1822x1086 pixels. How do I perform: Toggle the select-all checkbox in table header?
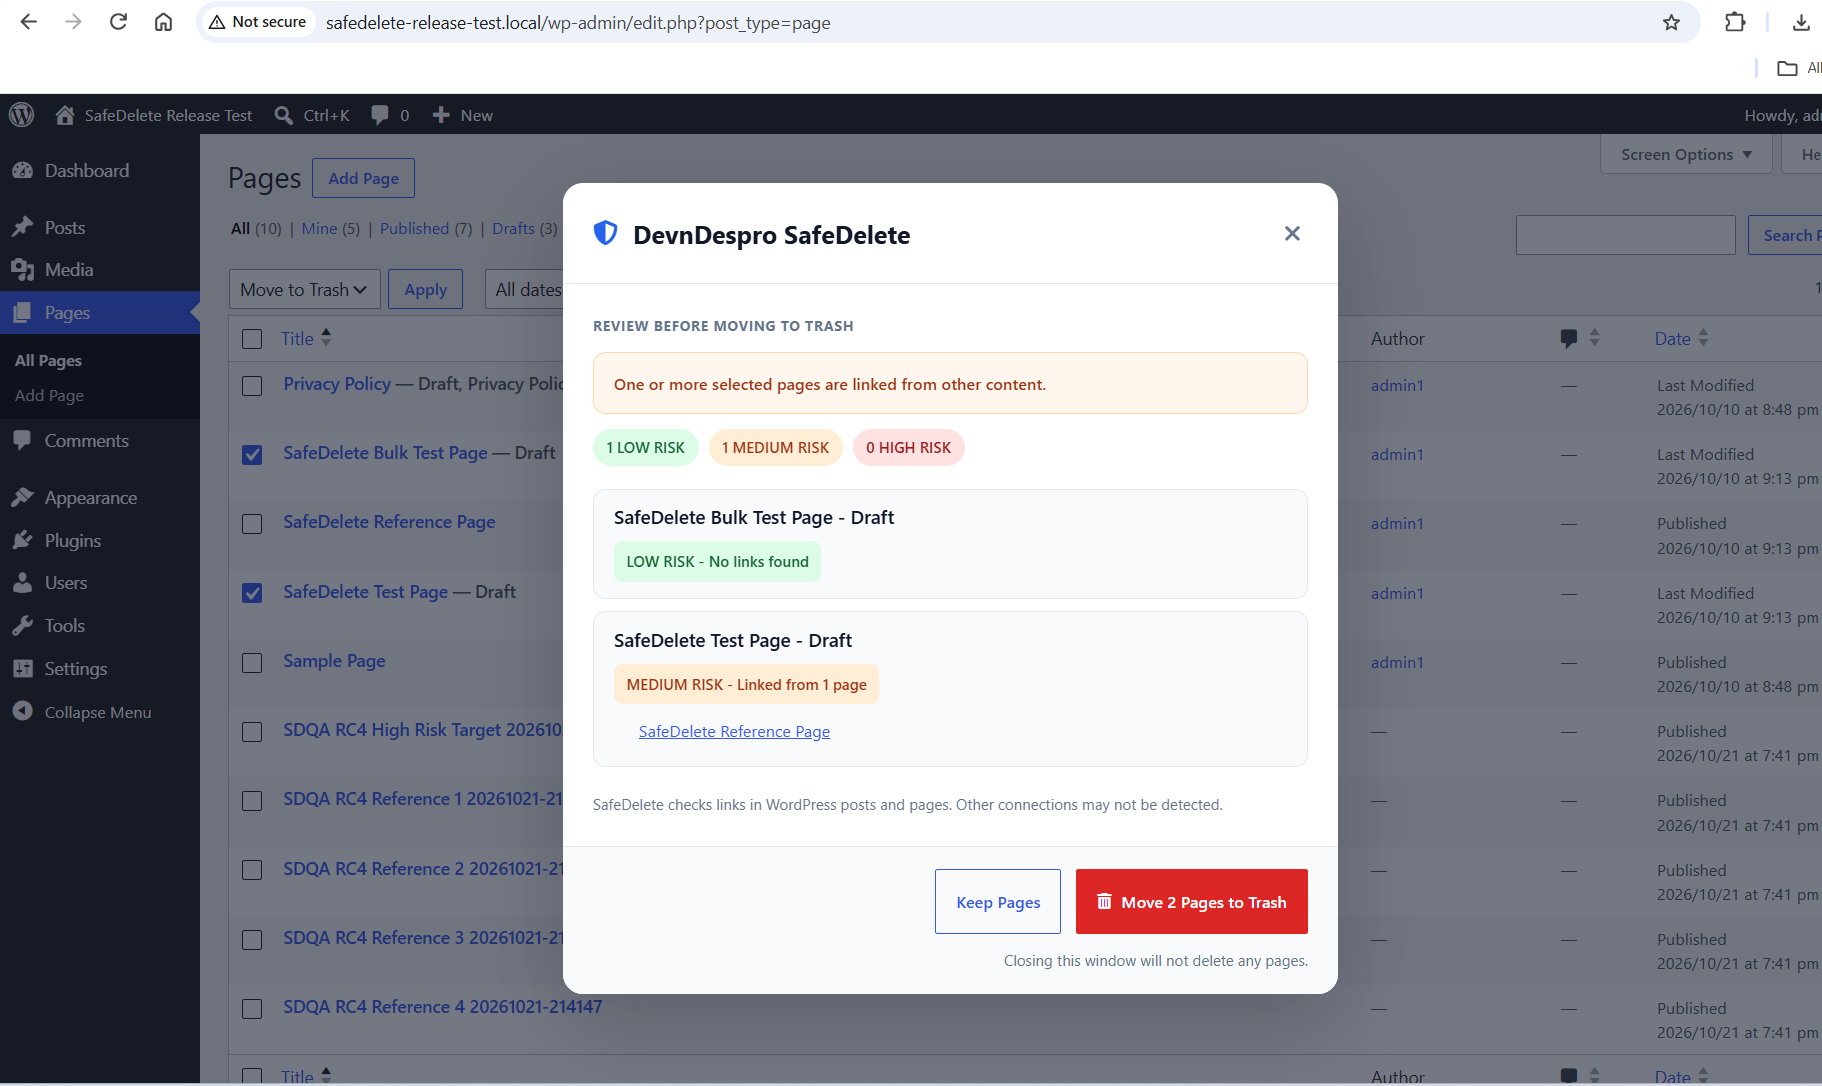252,339
